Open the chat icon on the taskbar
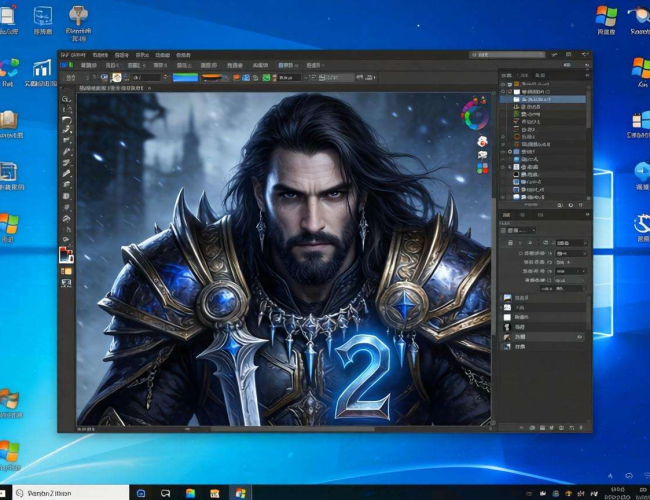The height and width of the screenshot is (500, 650). (x=165, y=493)
